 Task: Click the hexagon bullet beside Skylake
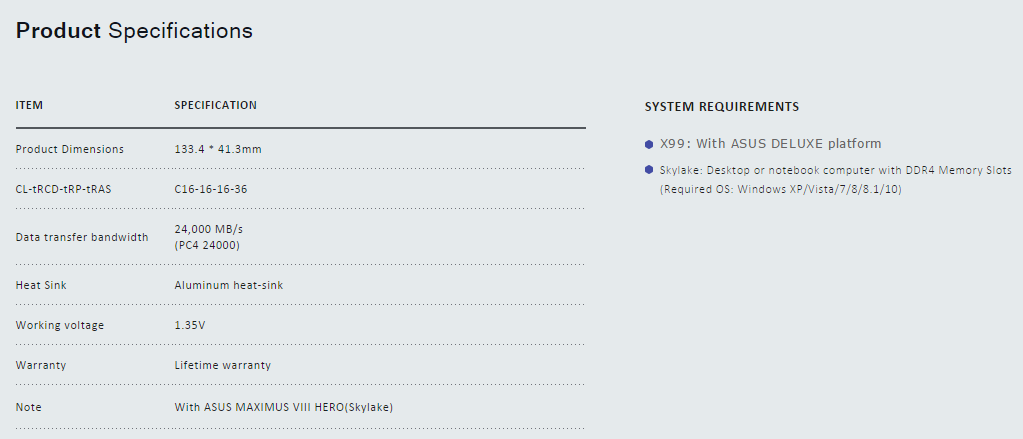[649, 170]
